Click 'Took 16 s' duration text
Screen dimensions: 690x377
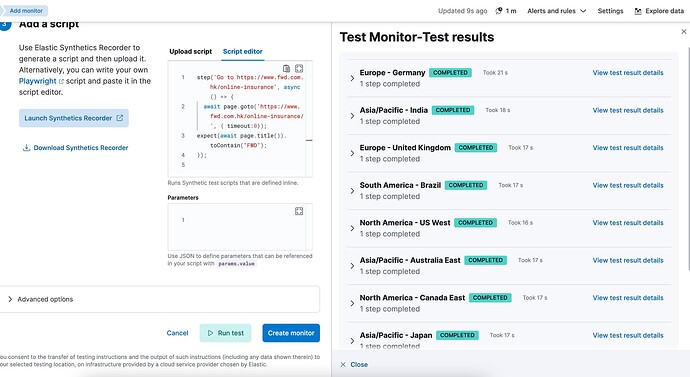(520, 223)
